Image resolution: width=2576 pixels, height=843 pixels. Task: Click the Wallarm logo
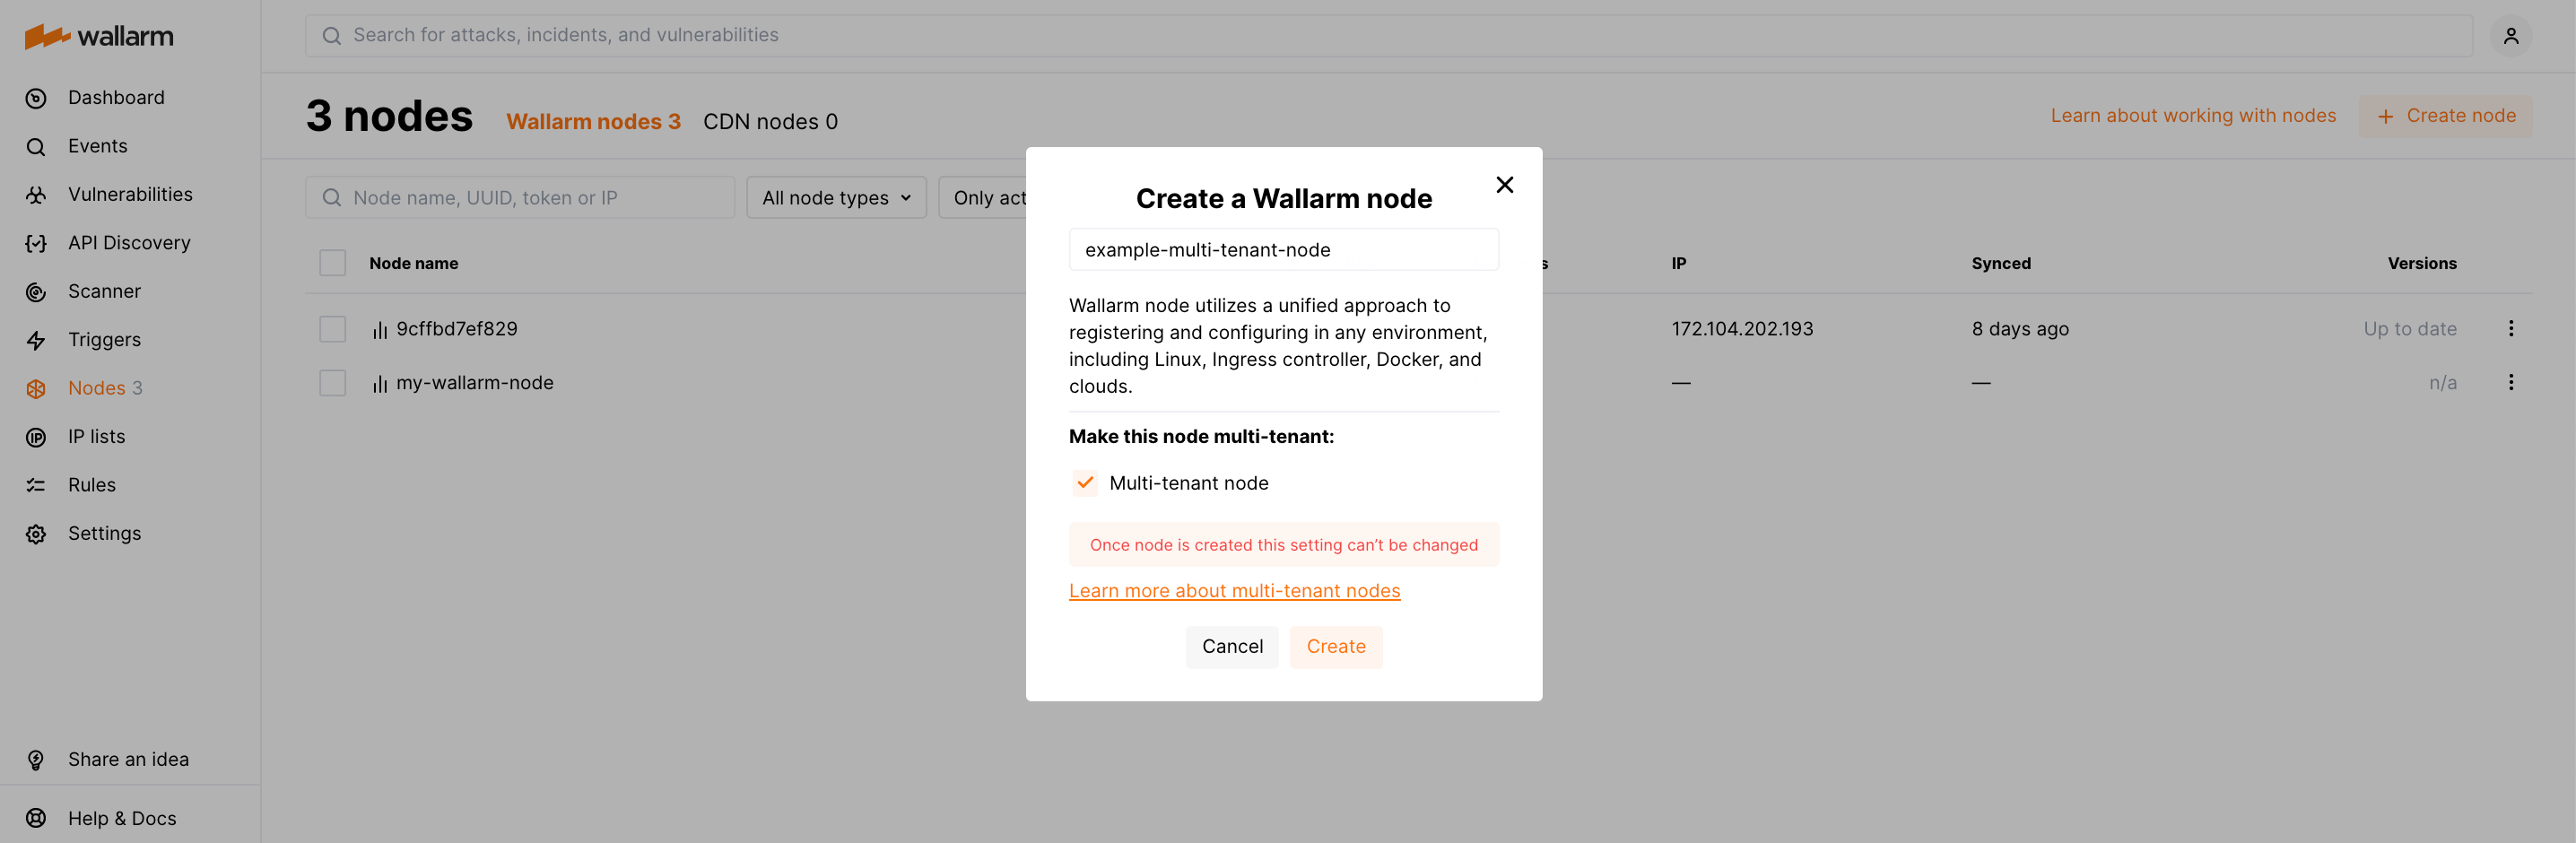99,35
